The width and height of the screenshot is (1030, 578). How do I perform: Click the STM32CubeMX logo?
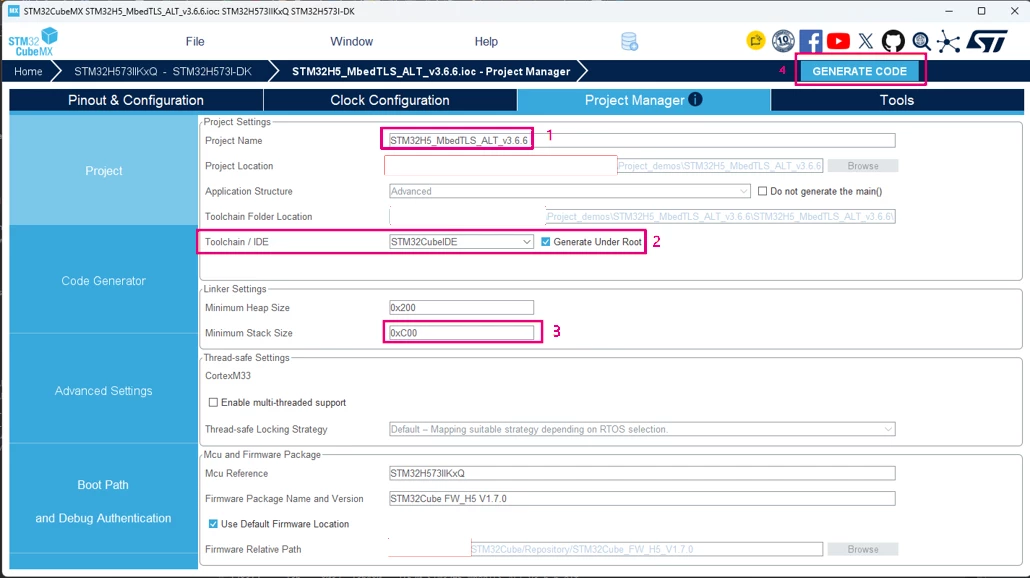pos(33,41)
